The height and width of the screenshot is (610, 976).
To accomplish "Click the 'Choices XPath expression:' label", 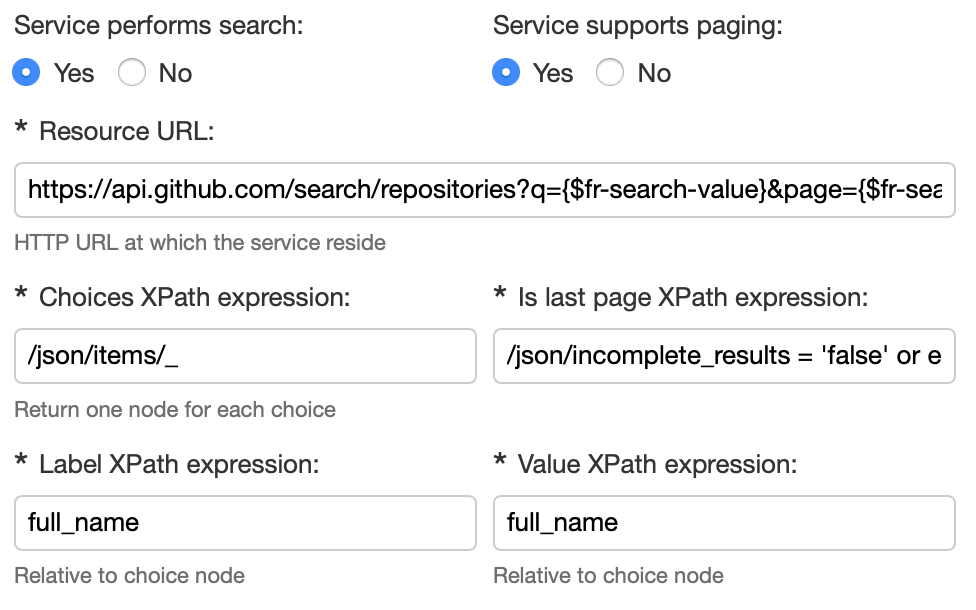I will (195, 297).
